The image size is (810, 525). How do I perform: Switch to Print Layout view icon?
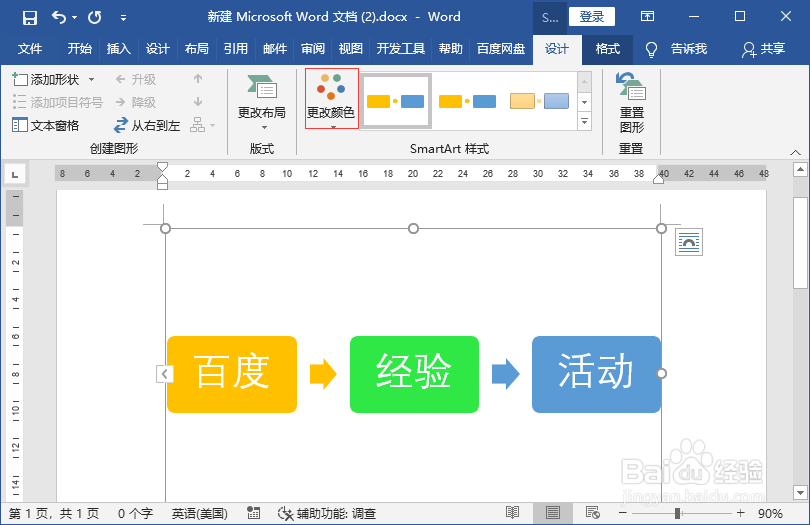click(553, 513)
